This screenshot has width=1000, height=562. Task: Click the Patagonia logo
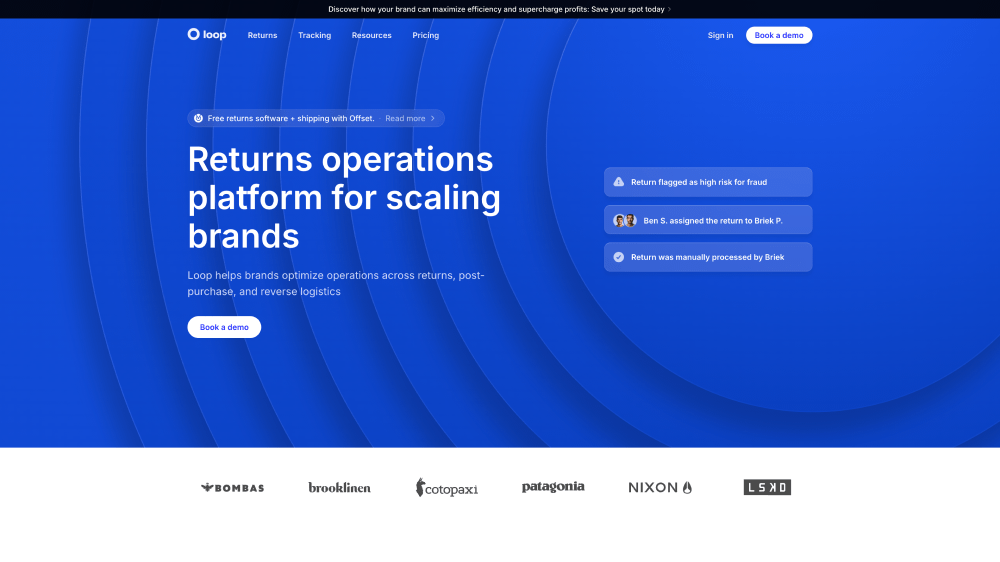[553, 487]
